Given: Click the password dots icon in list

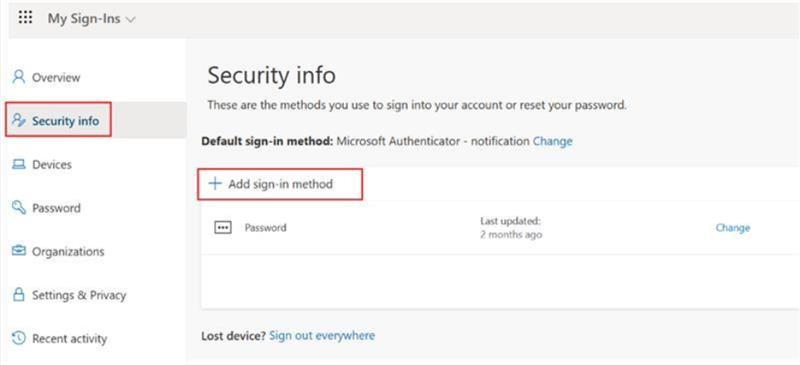Looking at the screenshot, I should point(223,228).
